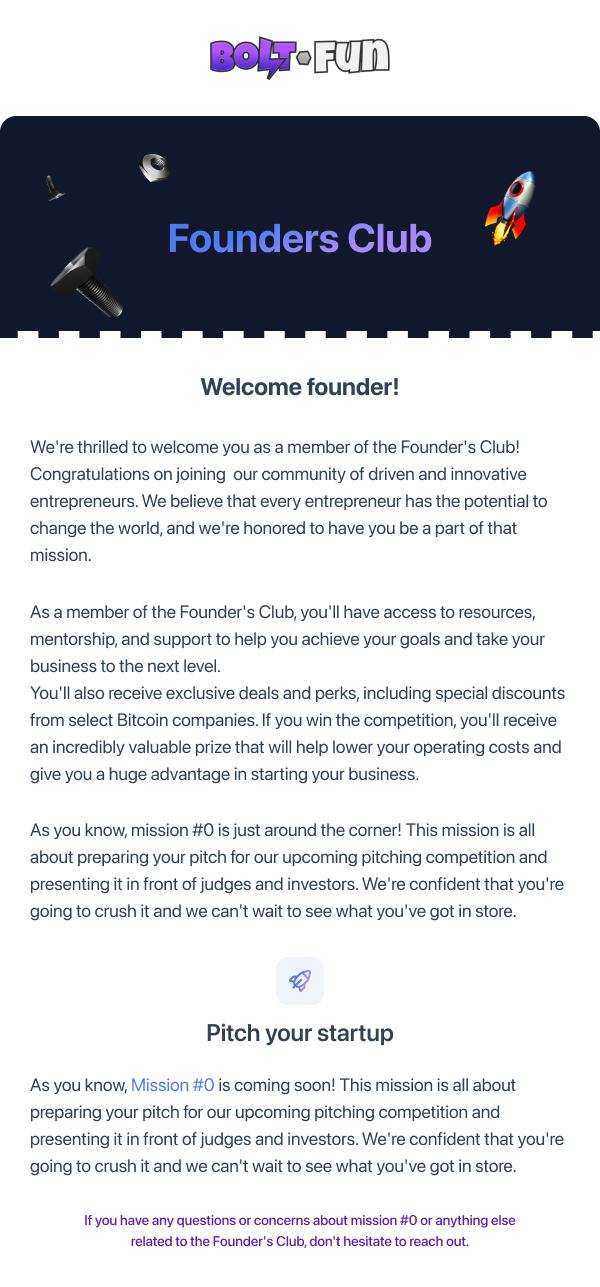
Task: Click the purple rocket icon above Pitch
Action: point(300,981)
